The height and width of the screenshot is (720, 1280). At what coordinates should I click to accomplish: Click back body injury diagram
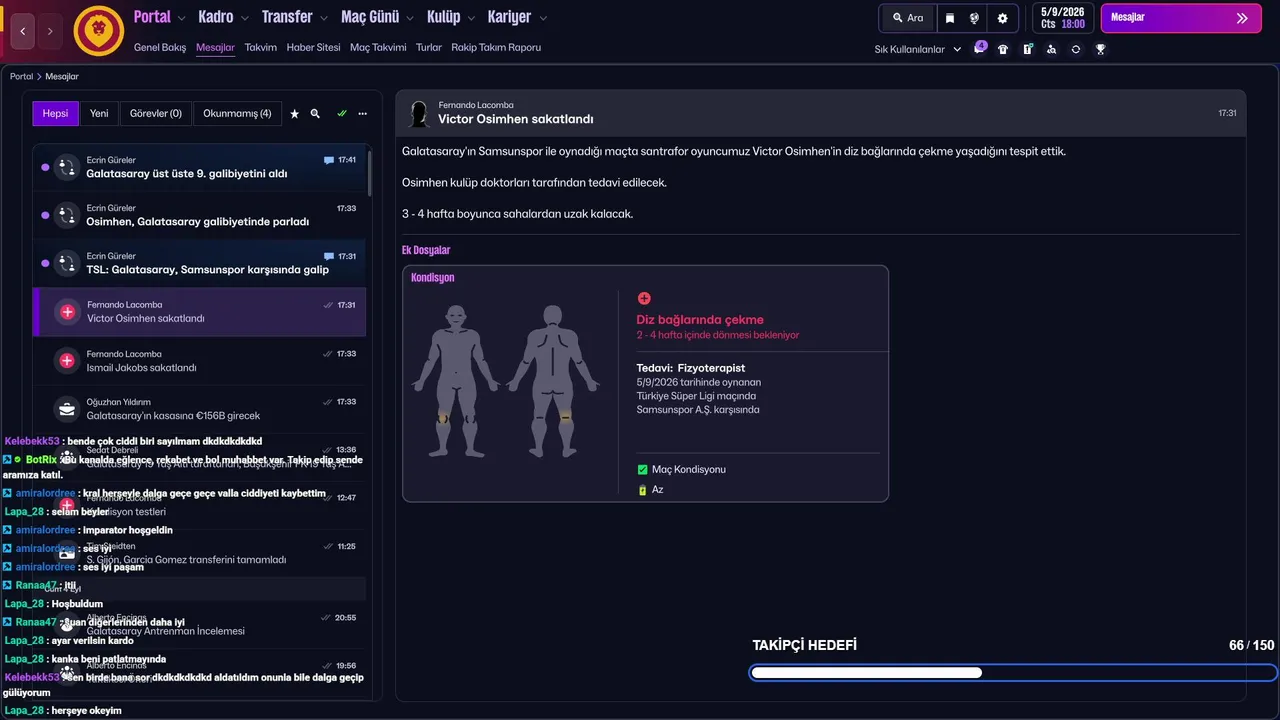(553, 380)
